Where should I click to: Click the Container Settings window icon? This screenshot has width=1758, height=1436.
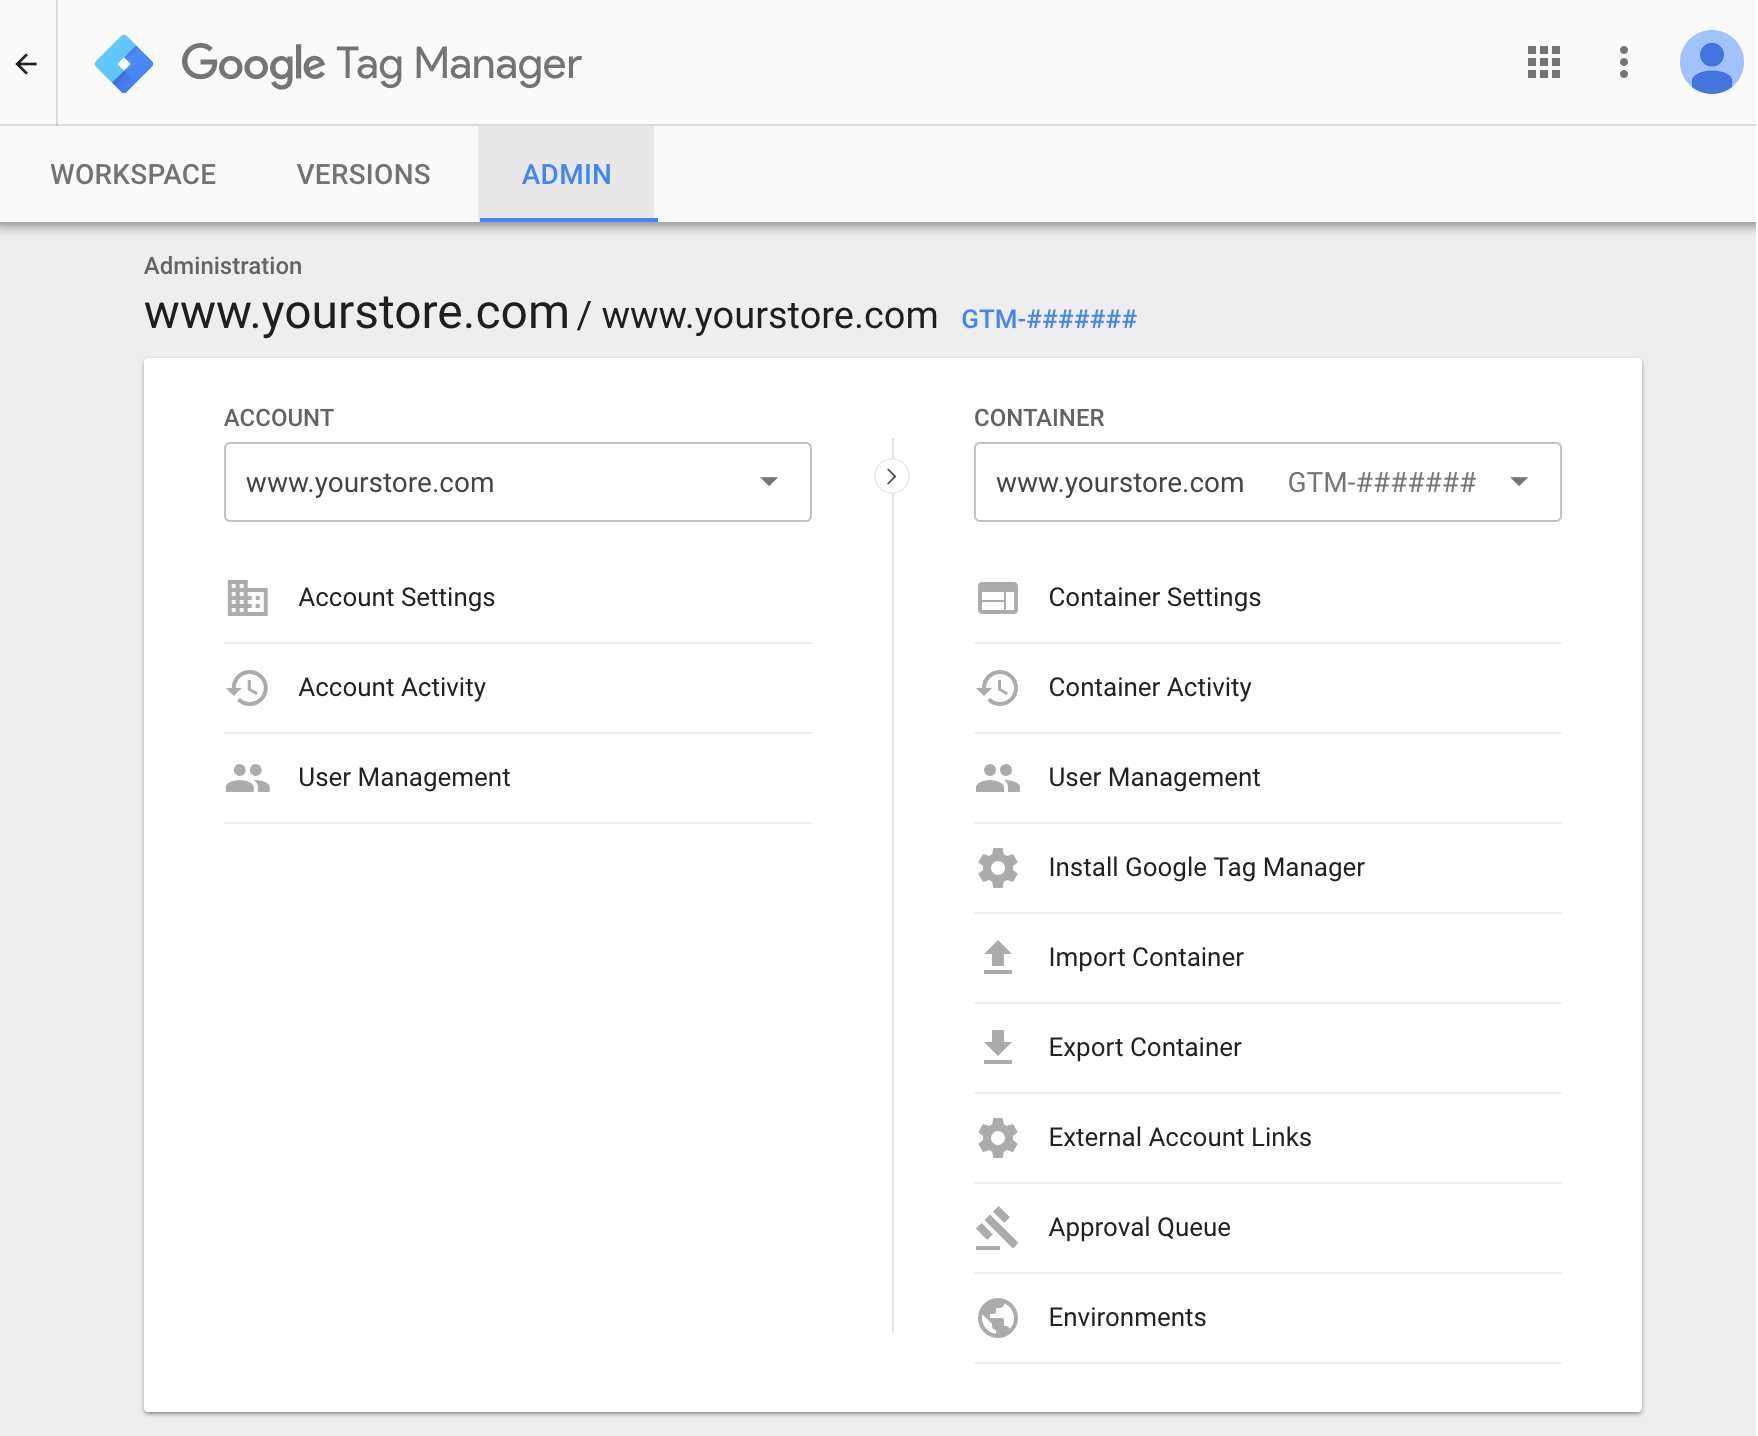pyautogui.click(x=997, y=598)
